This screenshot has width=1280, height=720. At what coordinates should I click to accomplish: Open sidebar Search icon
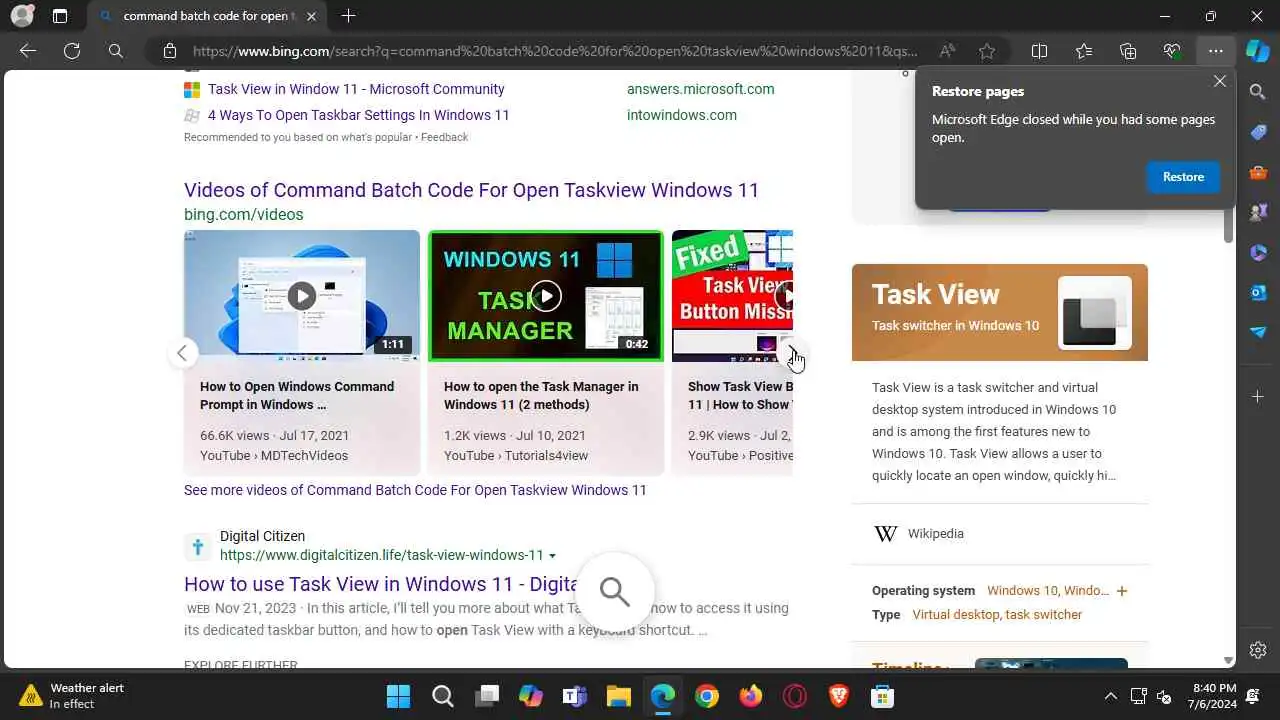point(1258,92)
